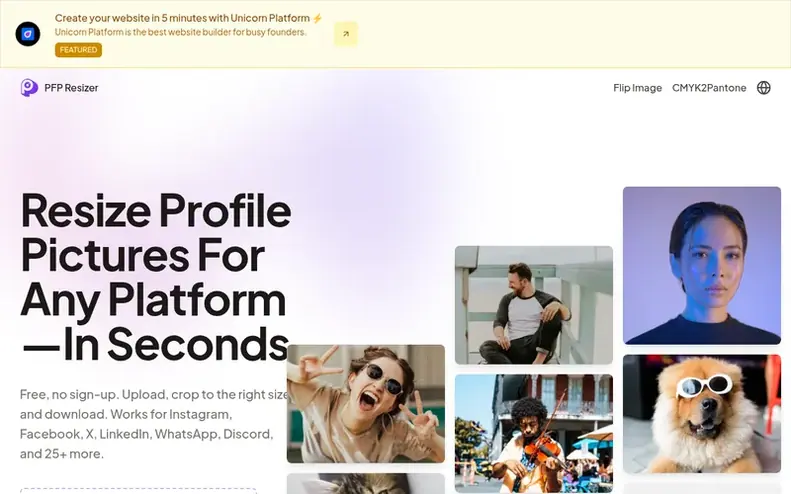Select the man sitting on stairs photo
The height and width of the screenshot is (494, 791).
(x=534, y=305)
